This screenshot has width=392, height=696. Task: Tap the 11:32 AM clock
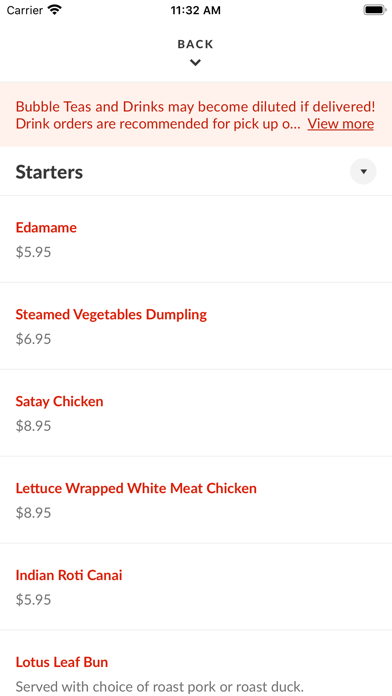tap(196, 10)
